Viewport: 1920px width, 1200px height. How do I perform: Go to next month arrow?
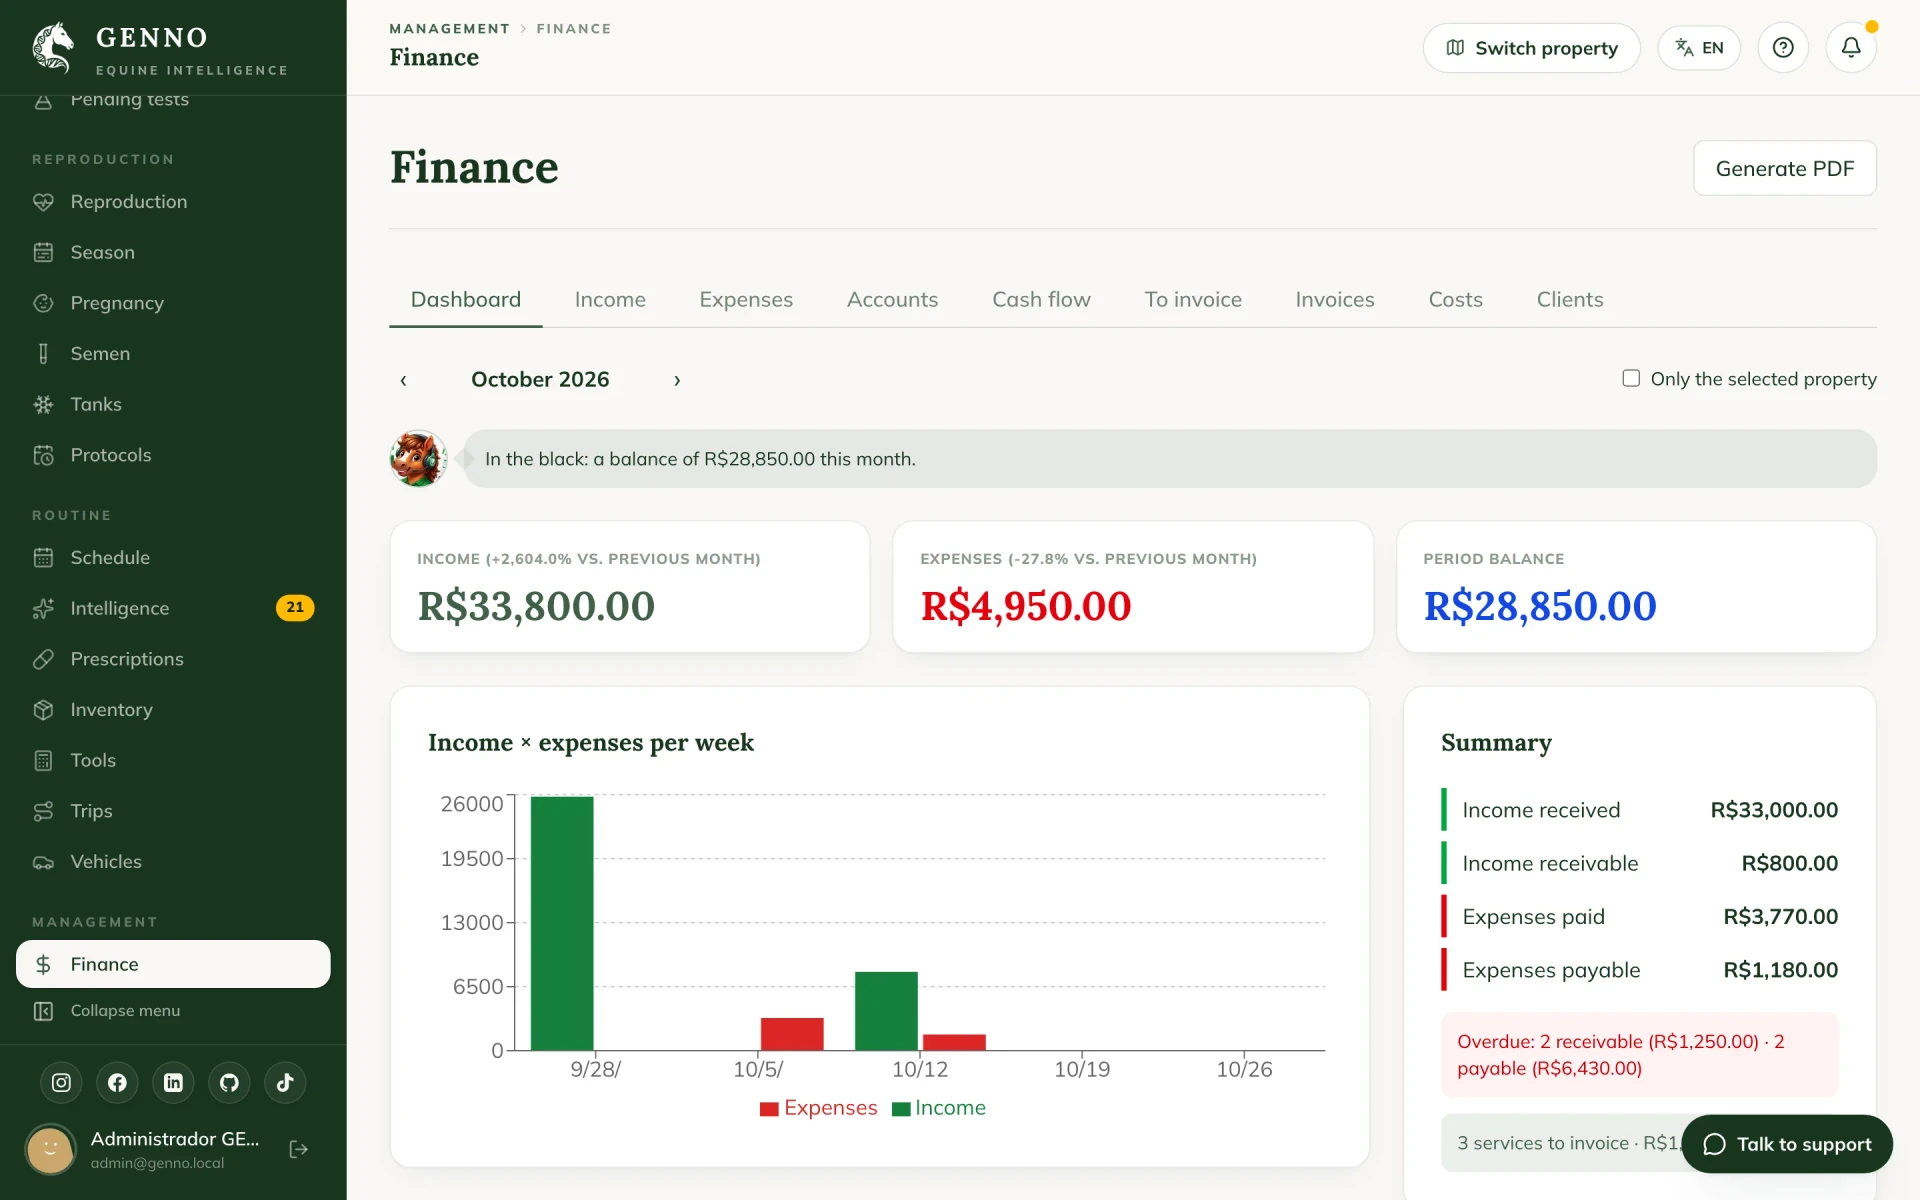(677, 380)
